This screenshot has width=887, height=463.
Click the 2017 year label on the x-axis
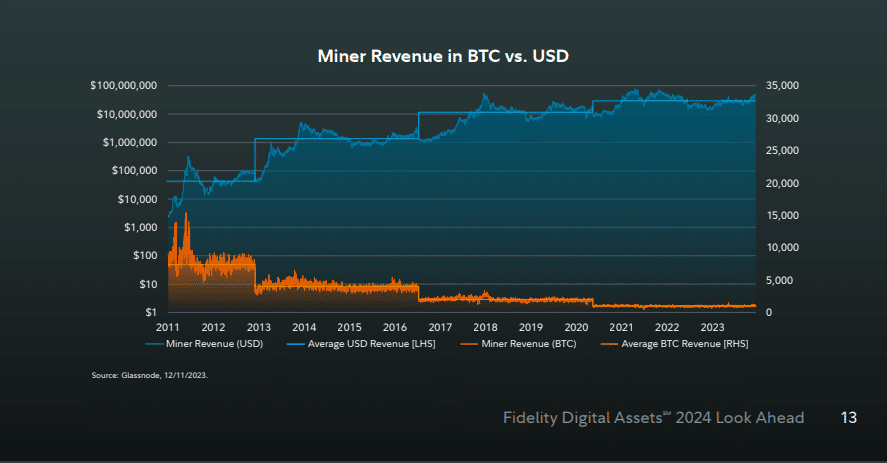[440, 327]
